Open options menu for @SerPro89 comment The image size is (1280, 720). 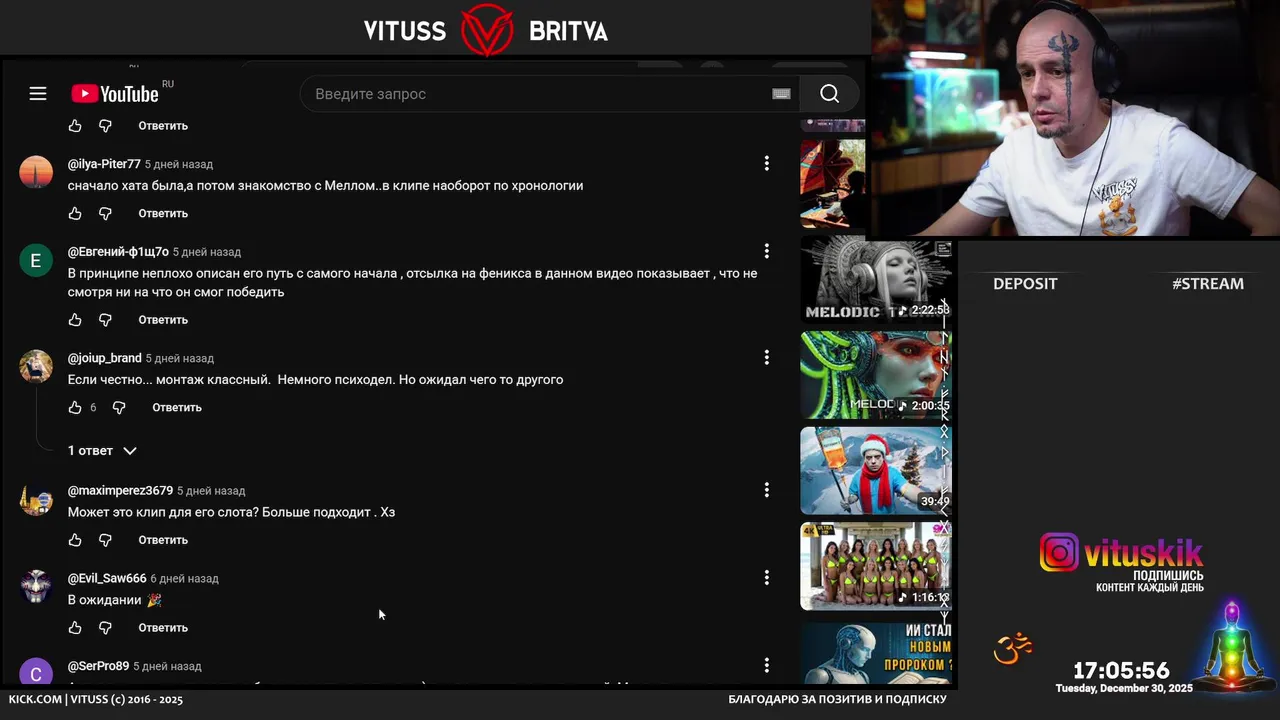[x=767, y=666]
